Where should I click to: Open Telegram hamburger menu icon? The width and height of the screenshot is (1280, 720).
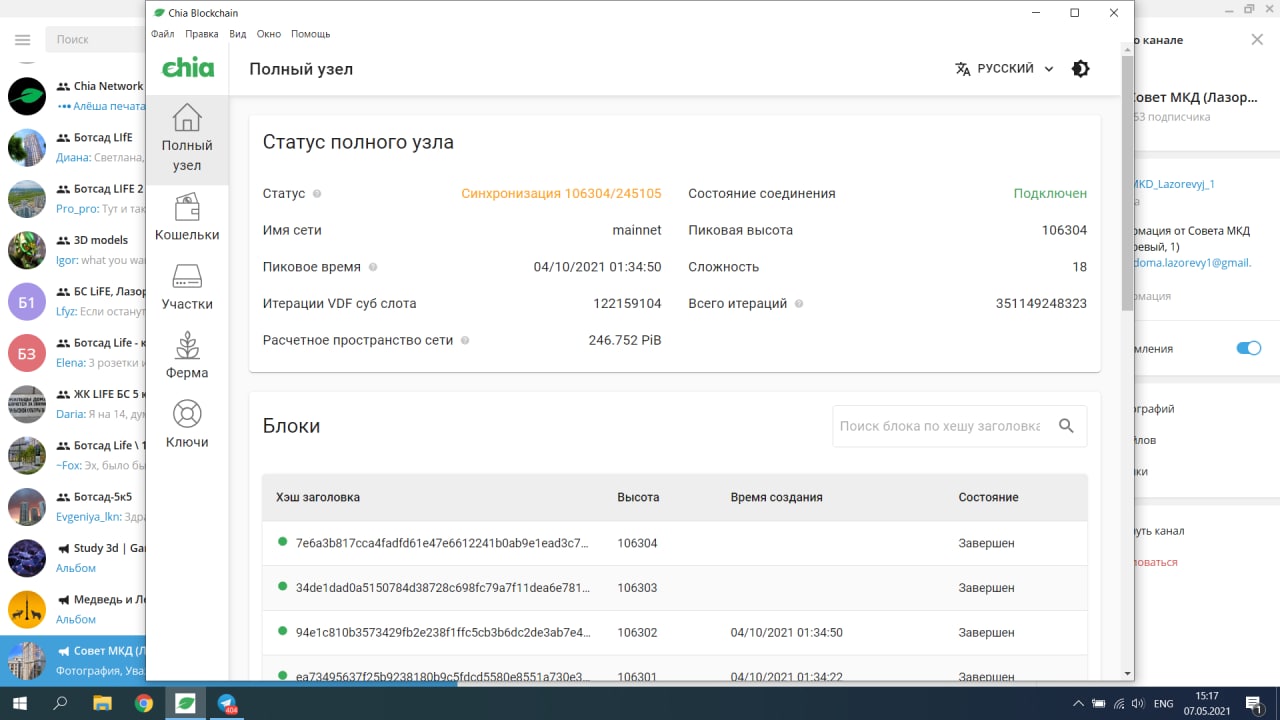[x=23, y=40]
